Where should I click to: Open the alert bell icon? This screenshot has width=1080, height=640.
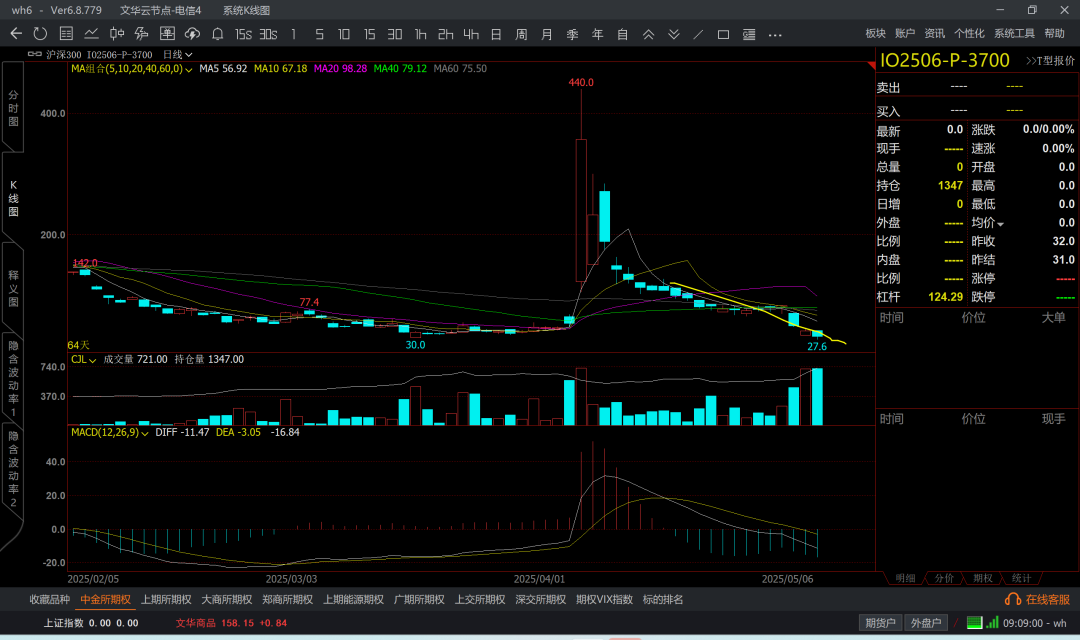pyautogui.click(x=218, y=34)
